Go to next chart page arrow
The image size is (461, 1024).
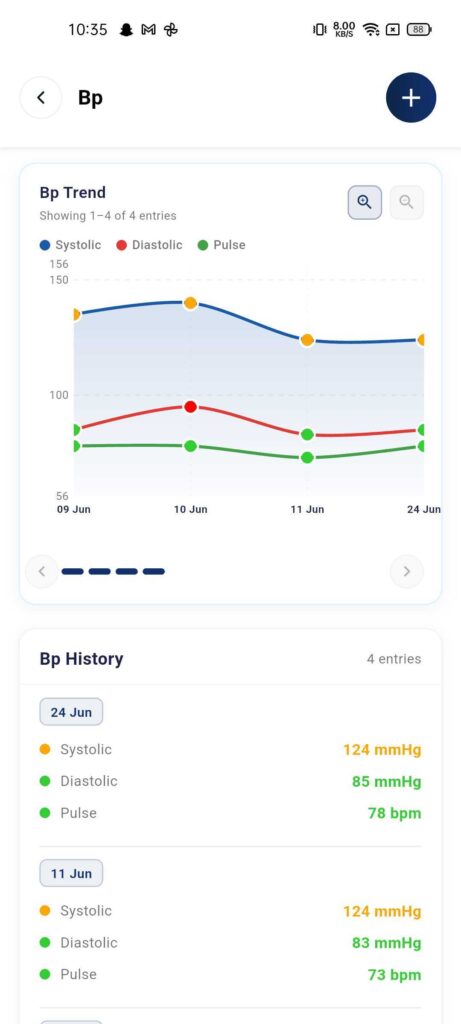407,571
